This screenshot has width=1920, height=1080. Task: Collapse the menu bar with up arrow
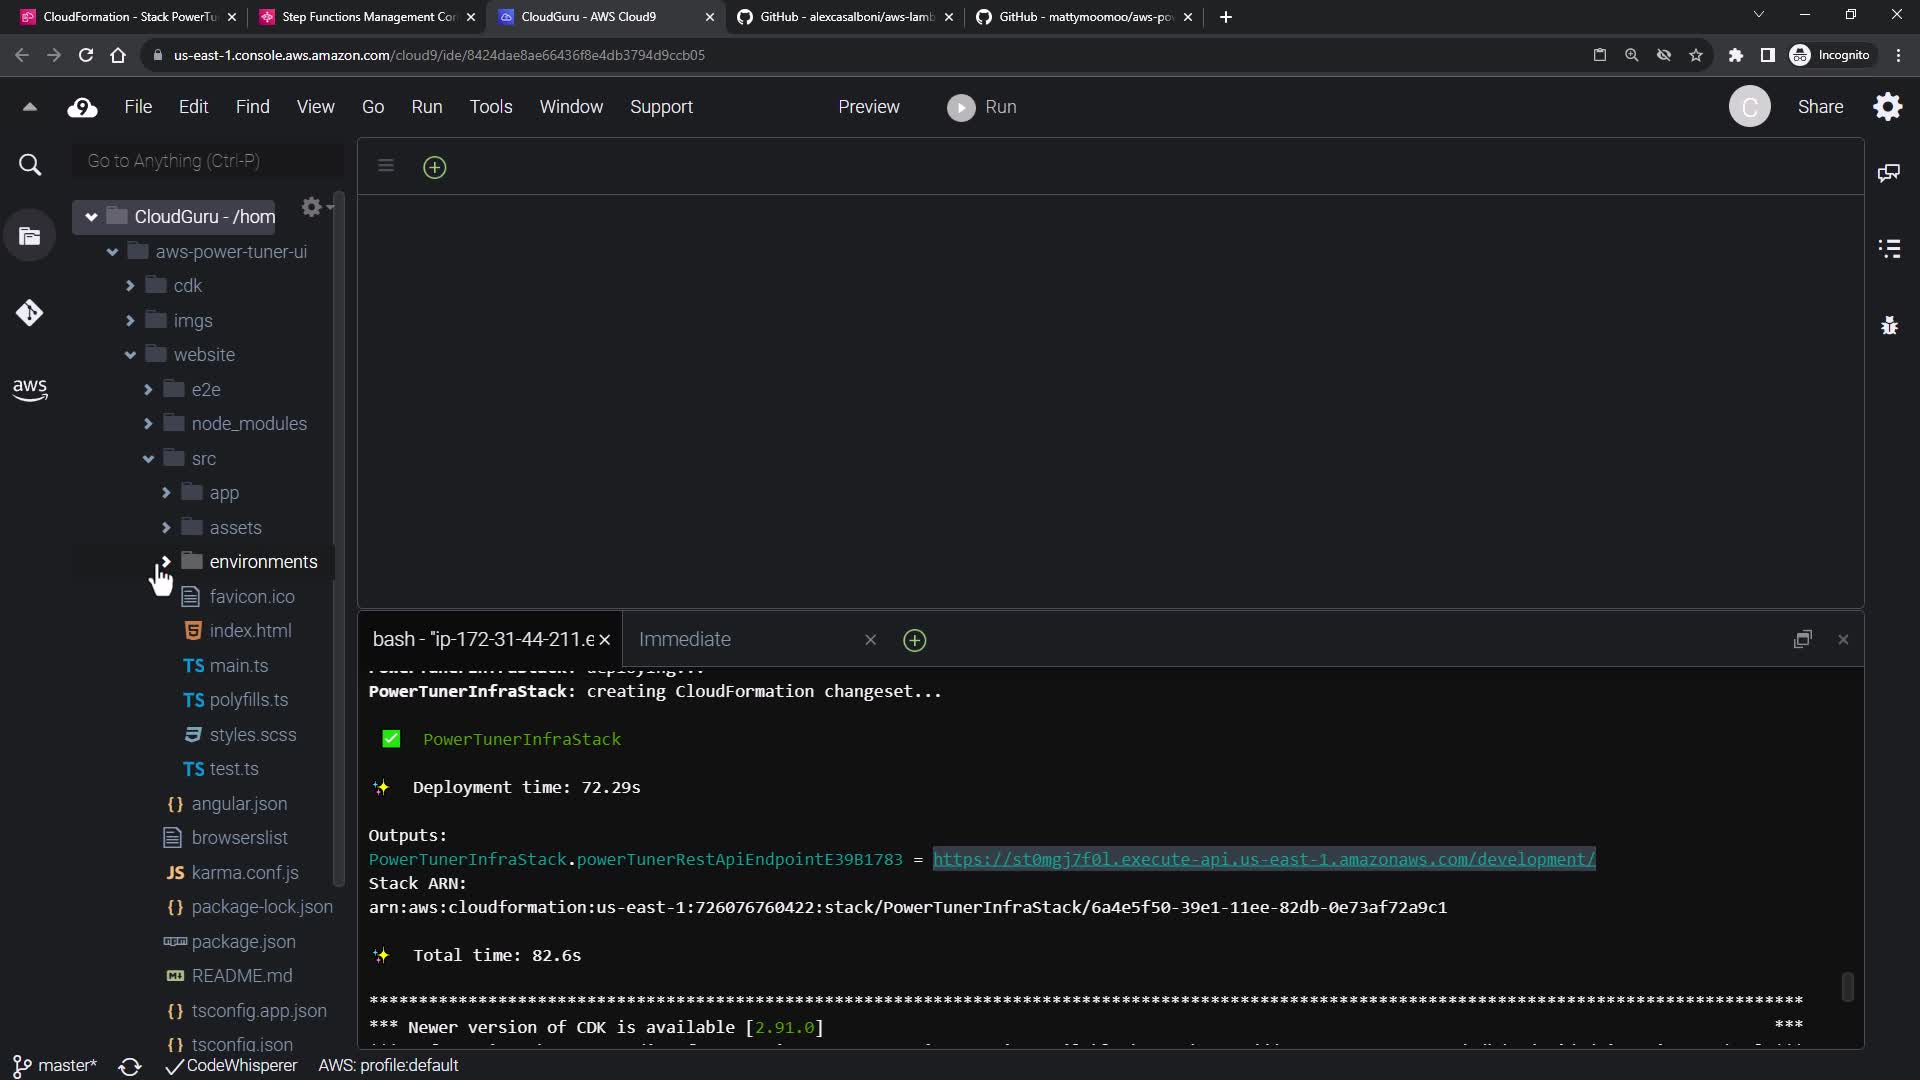(x=29, y=107)
